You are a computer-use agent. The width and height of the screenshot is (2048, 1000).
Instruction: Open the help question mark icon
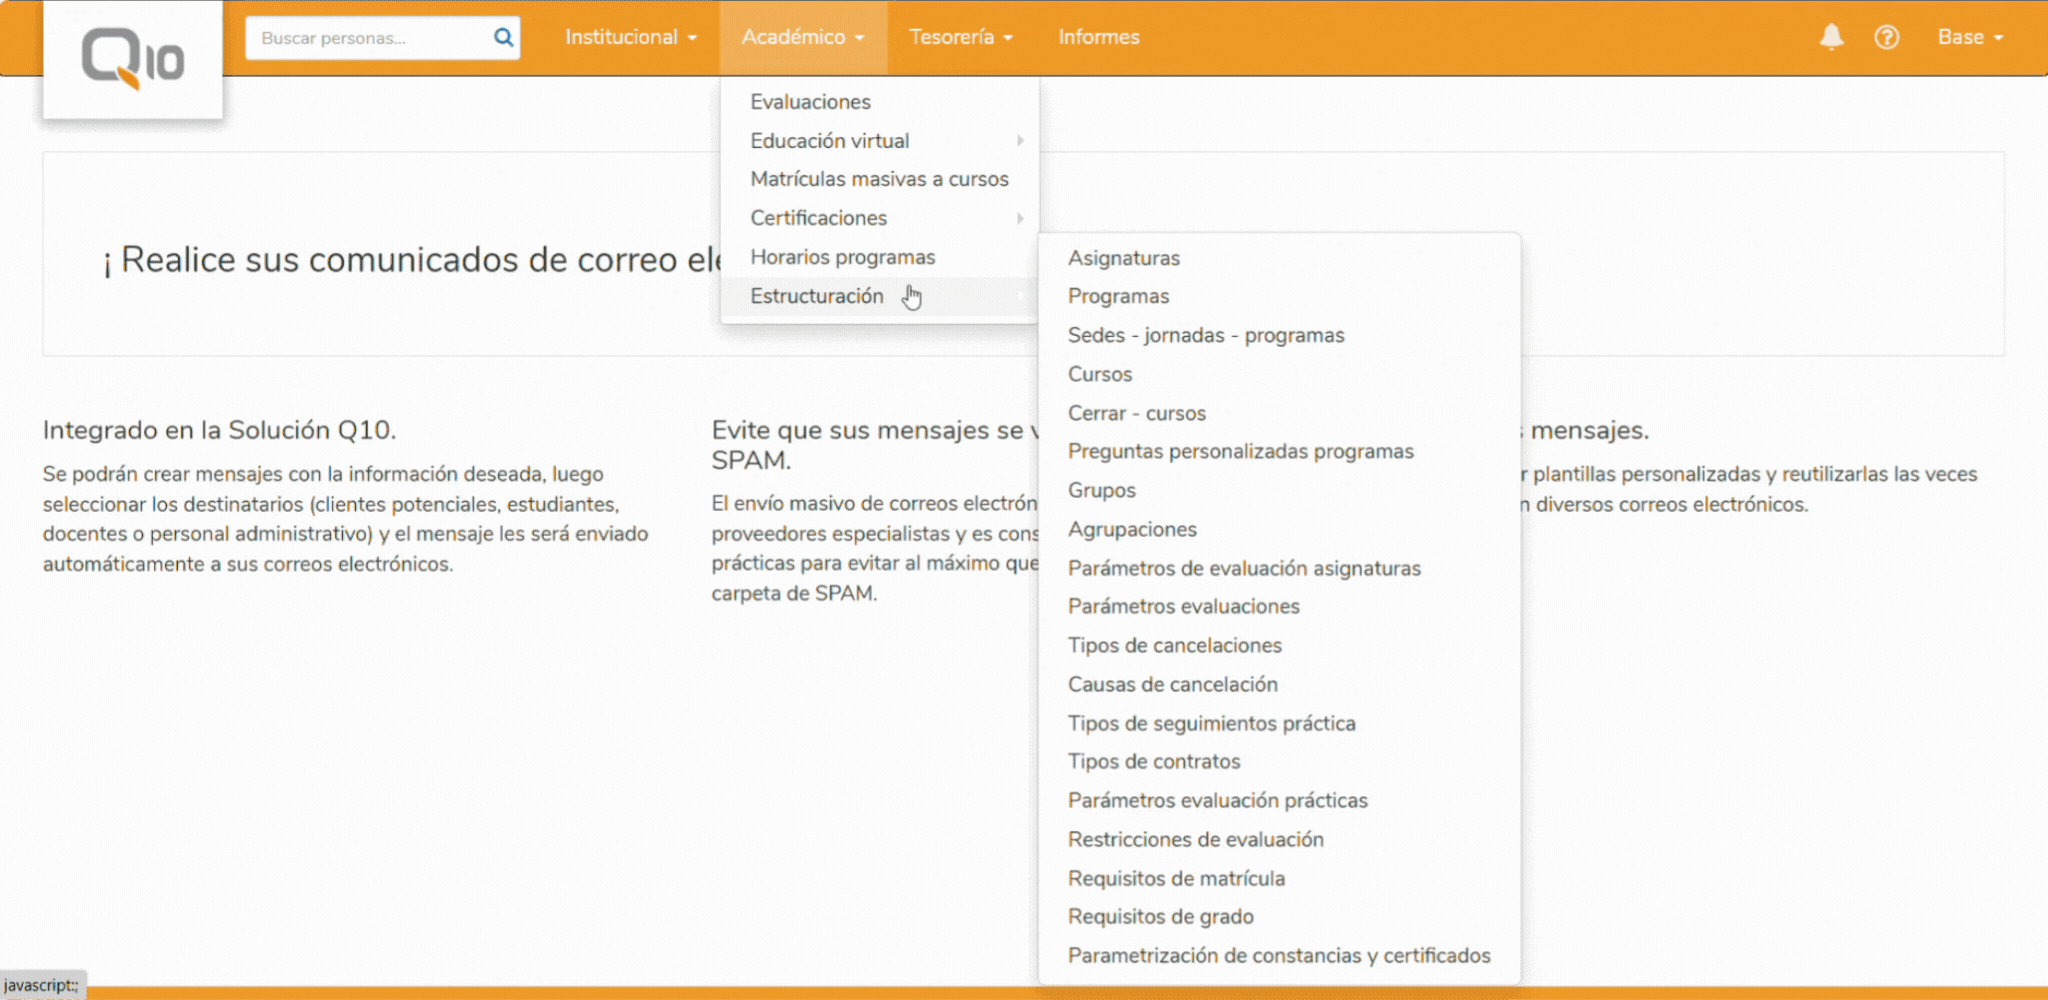pyautogui.click(x=1886, y=37)
